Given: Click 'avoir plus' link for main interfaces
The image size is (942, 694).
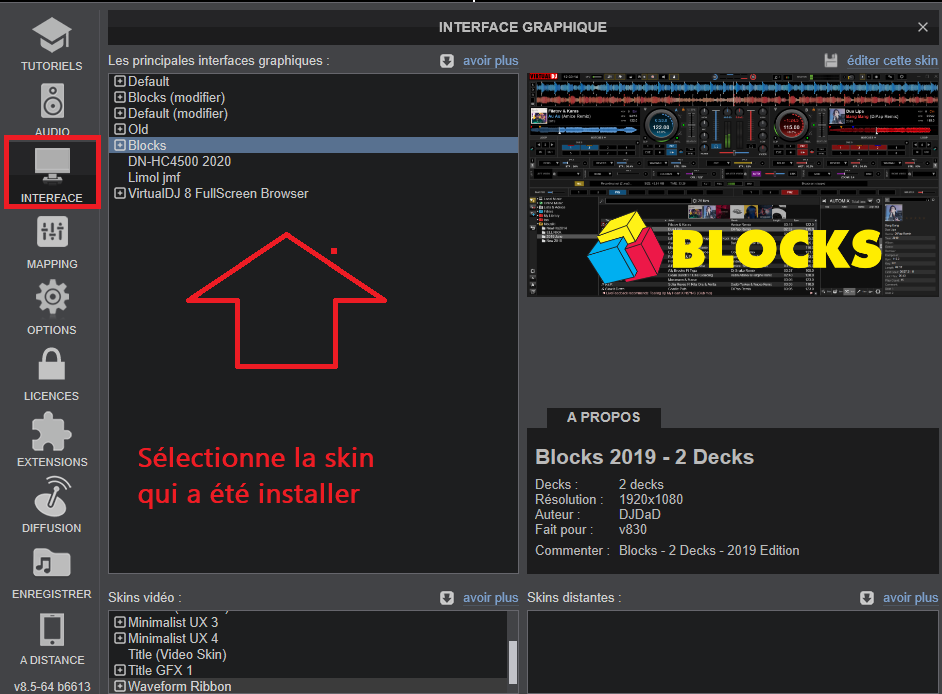Looking at the screenshot, I should [490, 61].
